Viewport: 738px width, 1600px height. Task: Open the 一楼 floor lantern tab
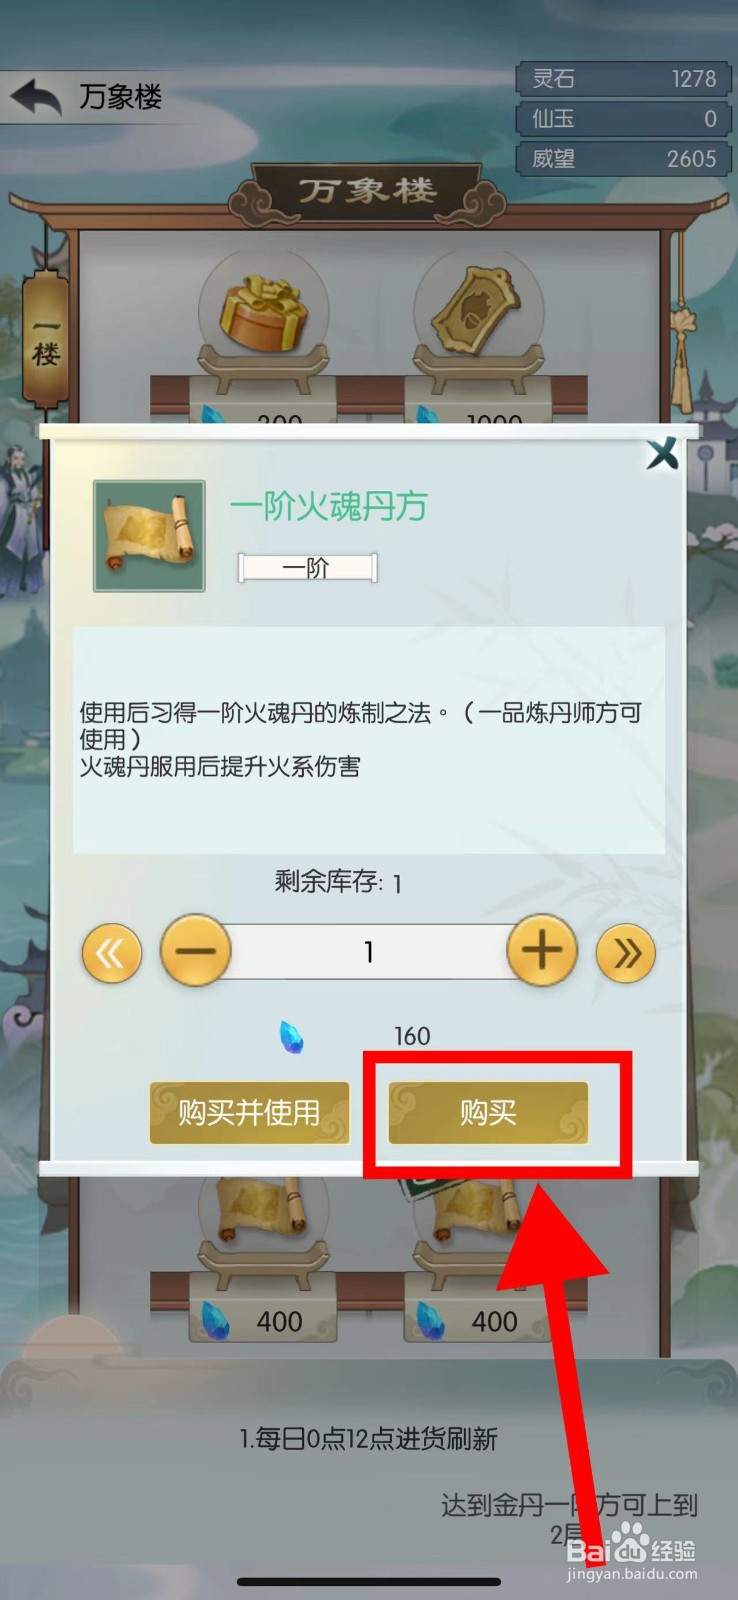coord(46,340)
